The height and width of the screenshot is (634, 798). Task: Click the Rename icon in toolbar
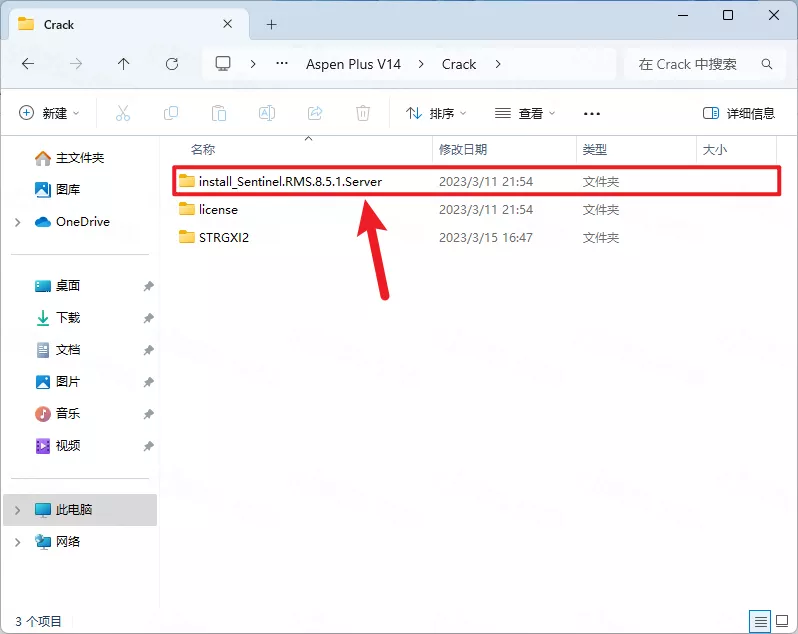tap(267, 113)
